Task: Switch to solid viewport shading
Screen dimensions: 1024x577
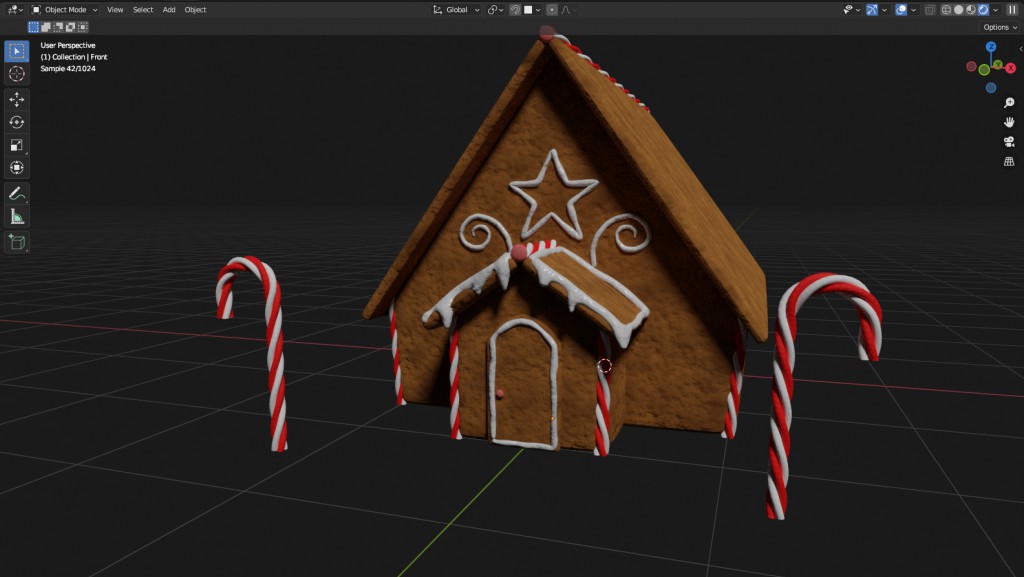Action: 958,10
